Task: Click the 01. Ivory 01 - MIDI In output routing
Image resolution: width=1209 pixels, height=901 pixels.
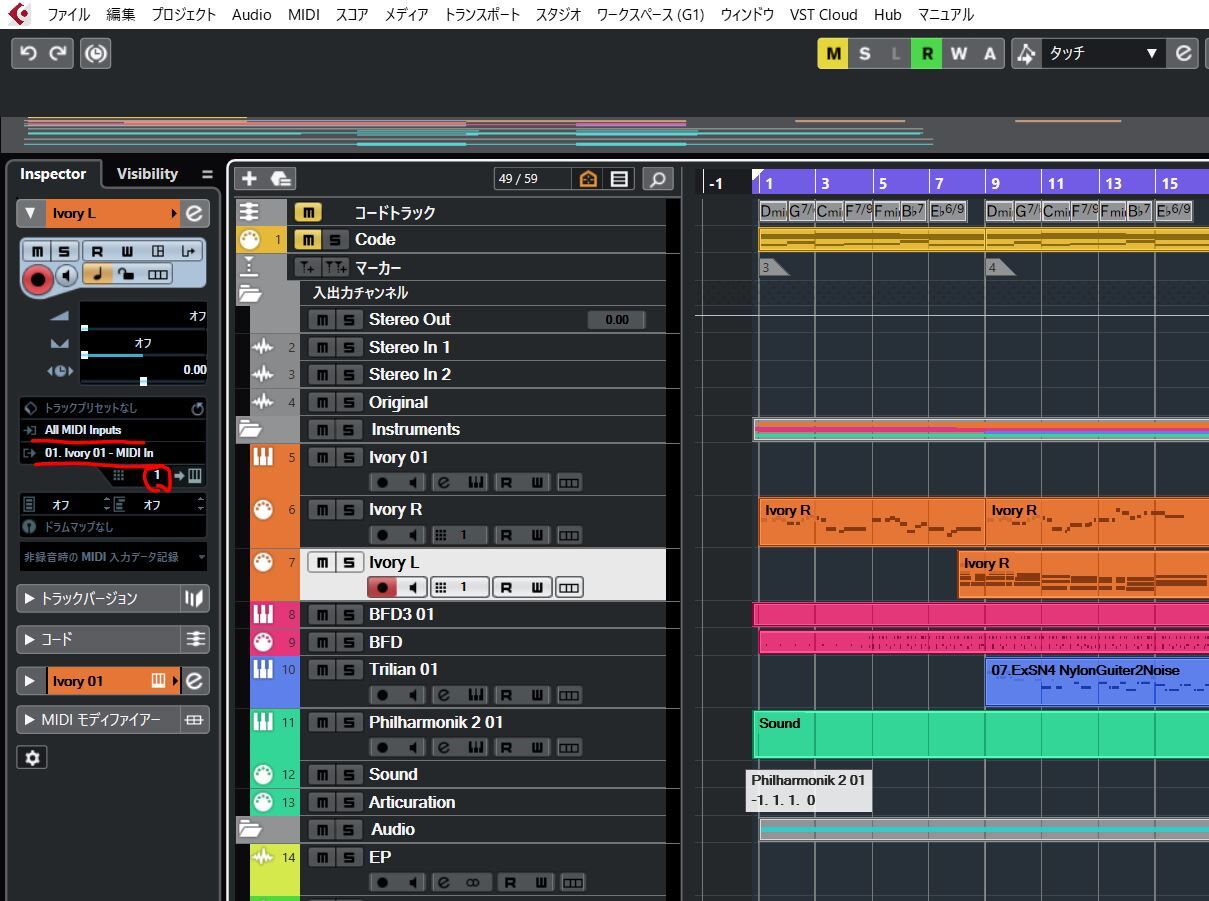Action: pos(113,453)
